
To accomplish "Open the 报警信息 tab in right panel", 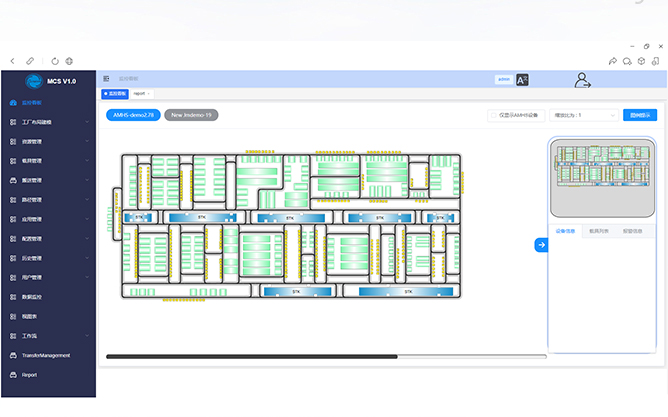I will tap(632, 231).
